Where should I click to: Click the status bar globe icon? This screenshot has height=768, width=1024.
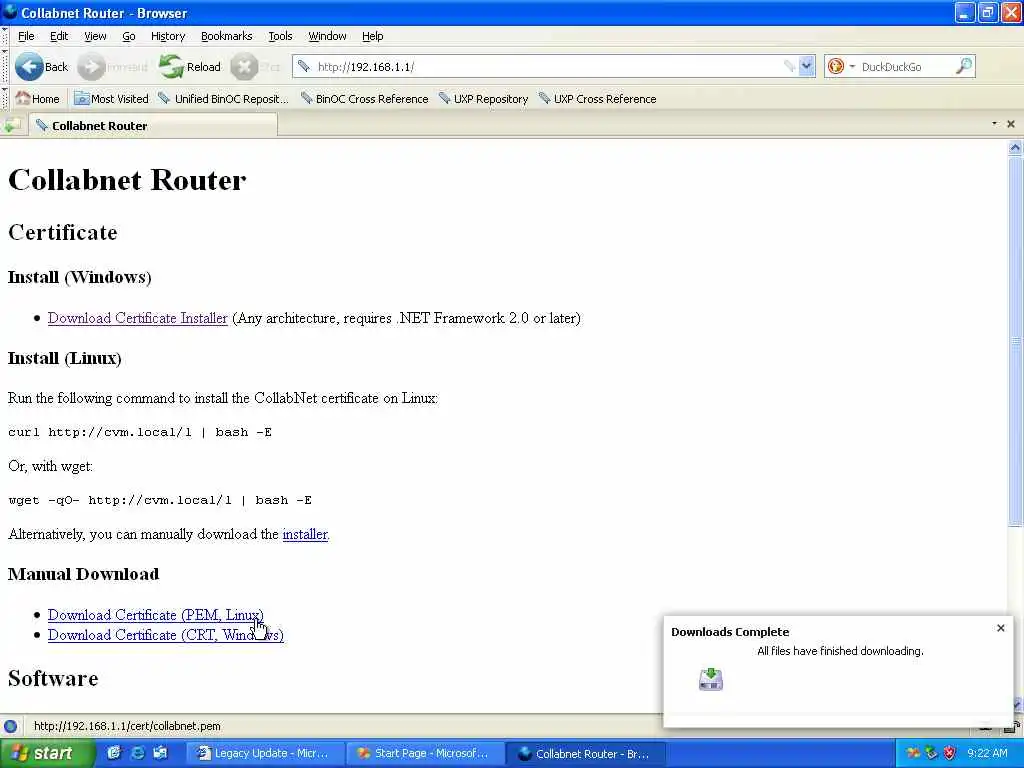(10, 726)
